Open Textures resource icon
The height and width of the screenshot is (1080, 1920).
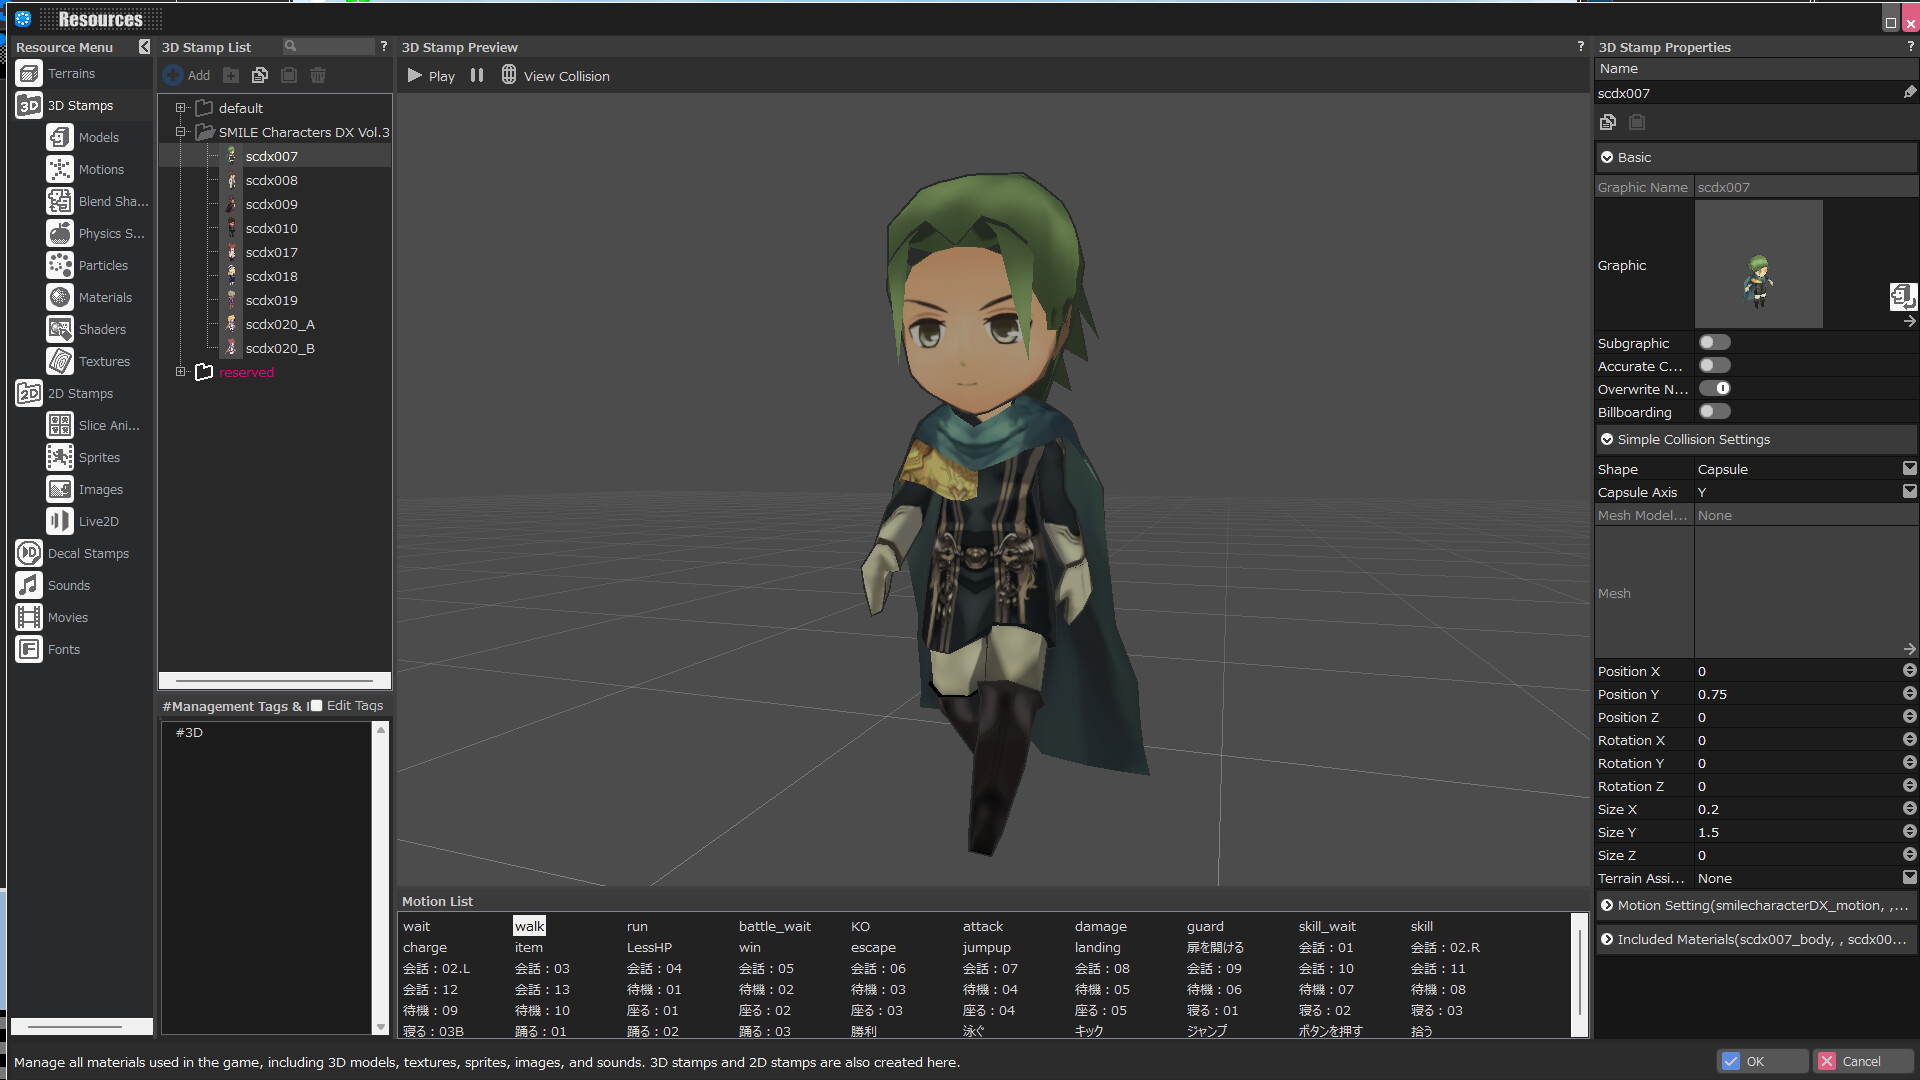pyautogui.click(x=60, y=362)
